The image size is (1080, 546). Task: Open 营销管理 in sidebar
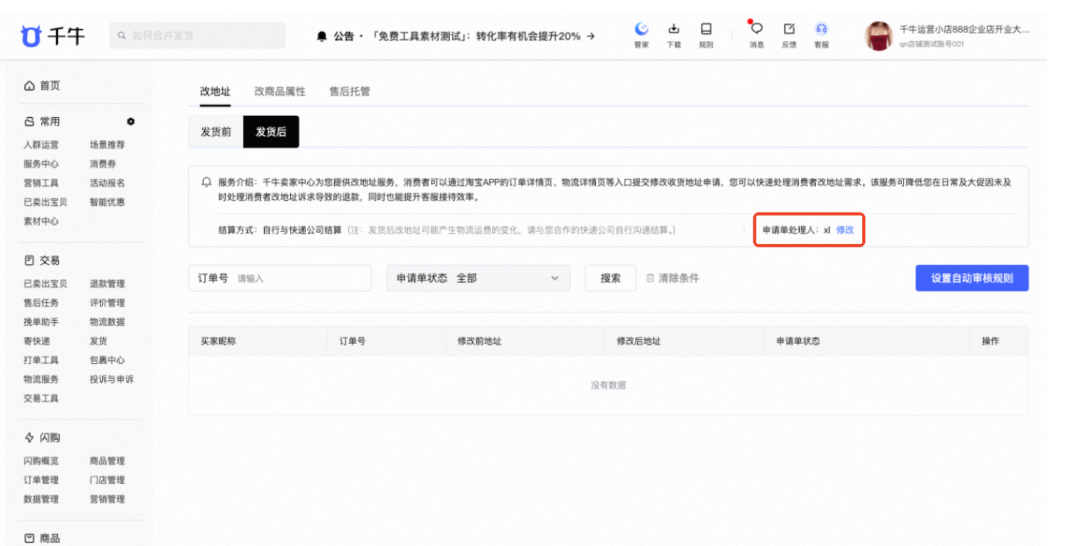coord(107,499)
